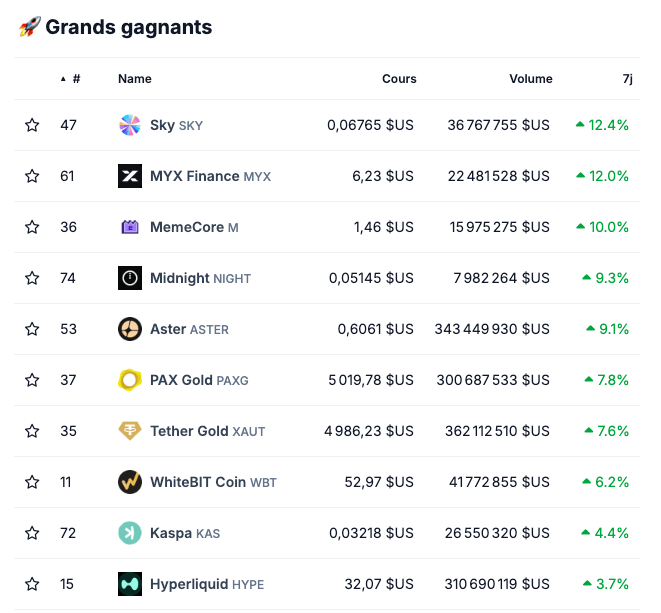Mark Aster as favorite with star

click(x=32, y=329)
